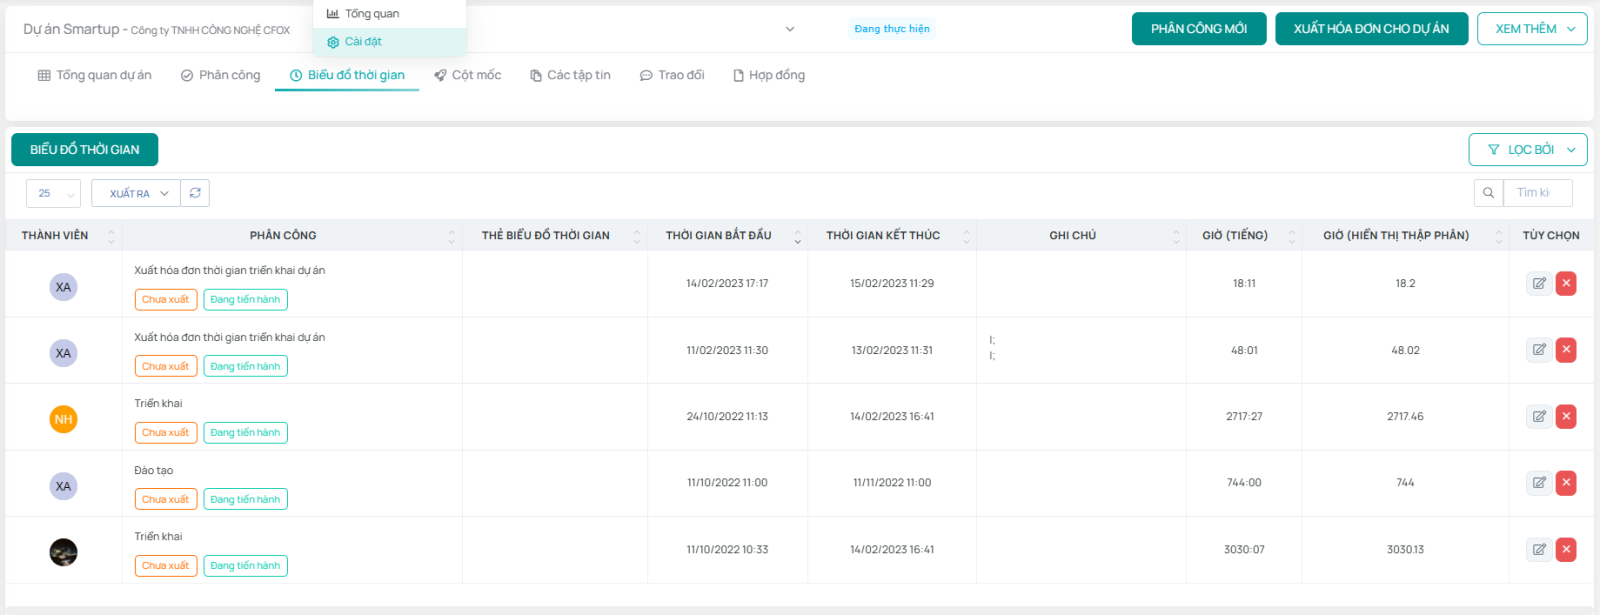Click the refresh table icon
The width and height of the screenshot is (1600, 615).
pos(195,193)
